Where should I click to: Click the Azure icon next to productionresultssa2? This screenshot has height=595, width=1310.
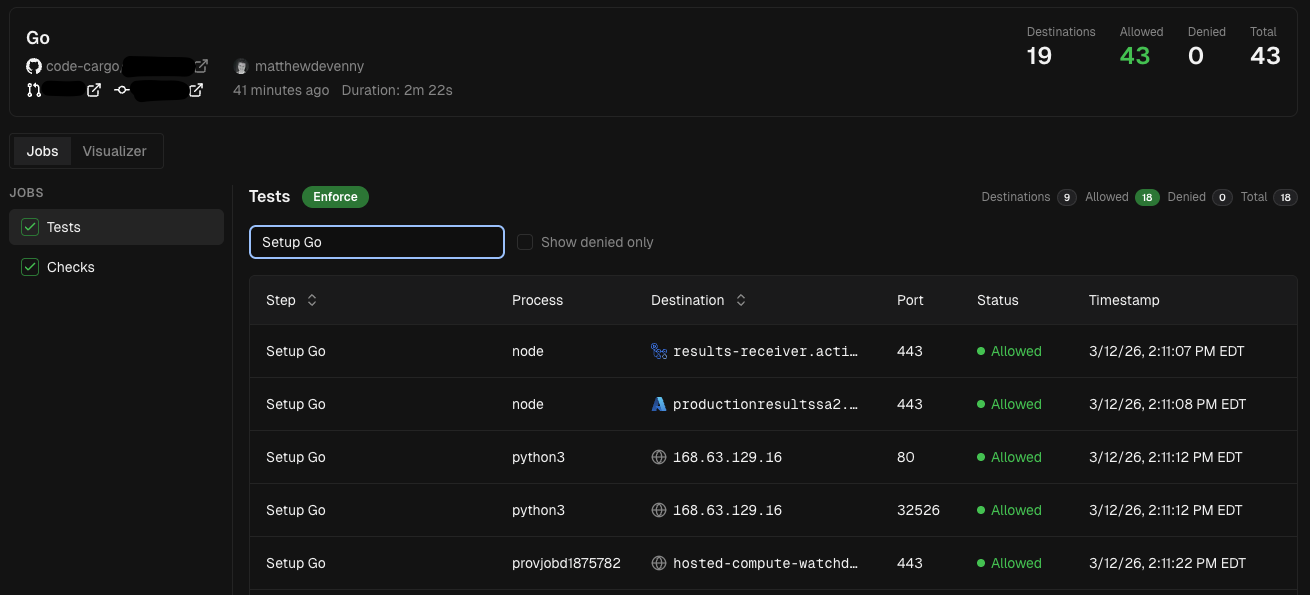click(659, 404)
